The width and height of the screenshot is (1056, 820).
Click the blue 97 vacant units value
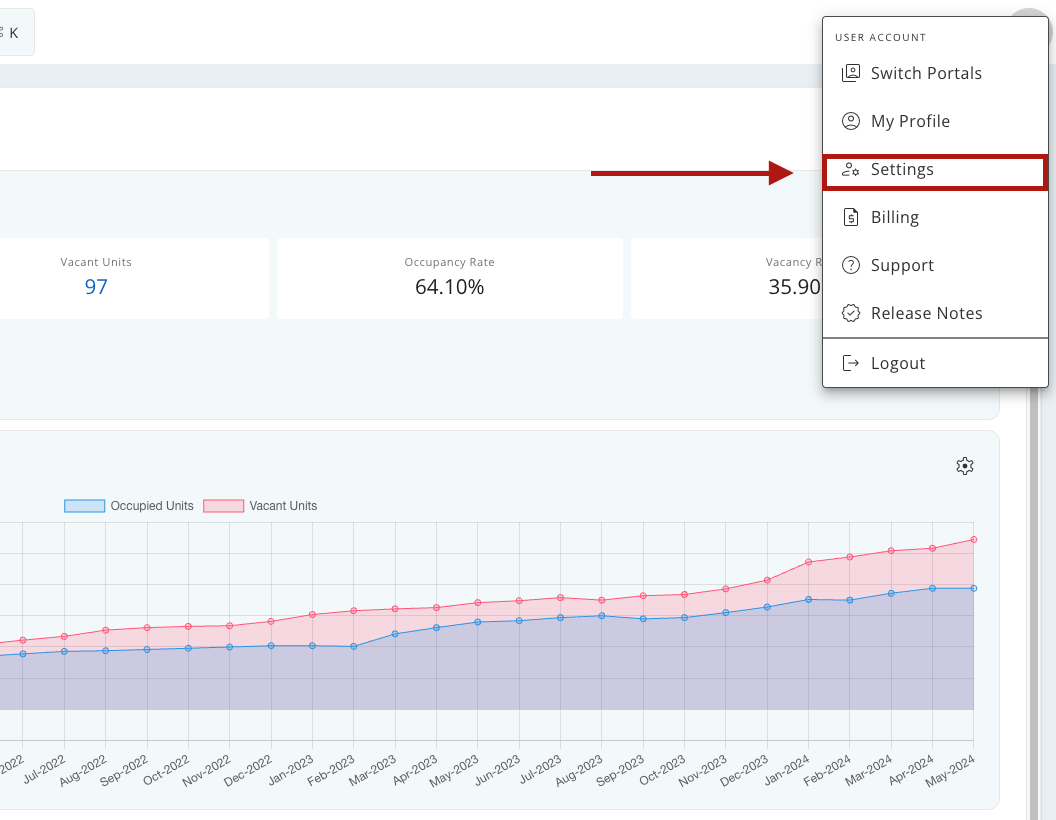point(96,286)
